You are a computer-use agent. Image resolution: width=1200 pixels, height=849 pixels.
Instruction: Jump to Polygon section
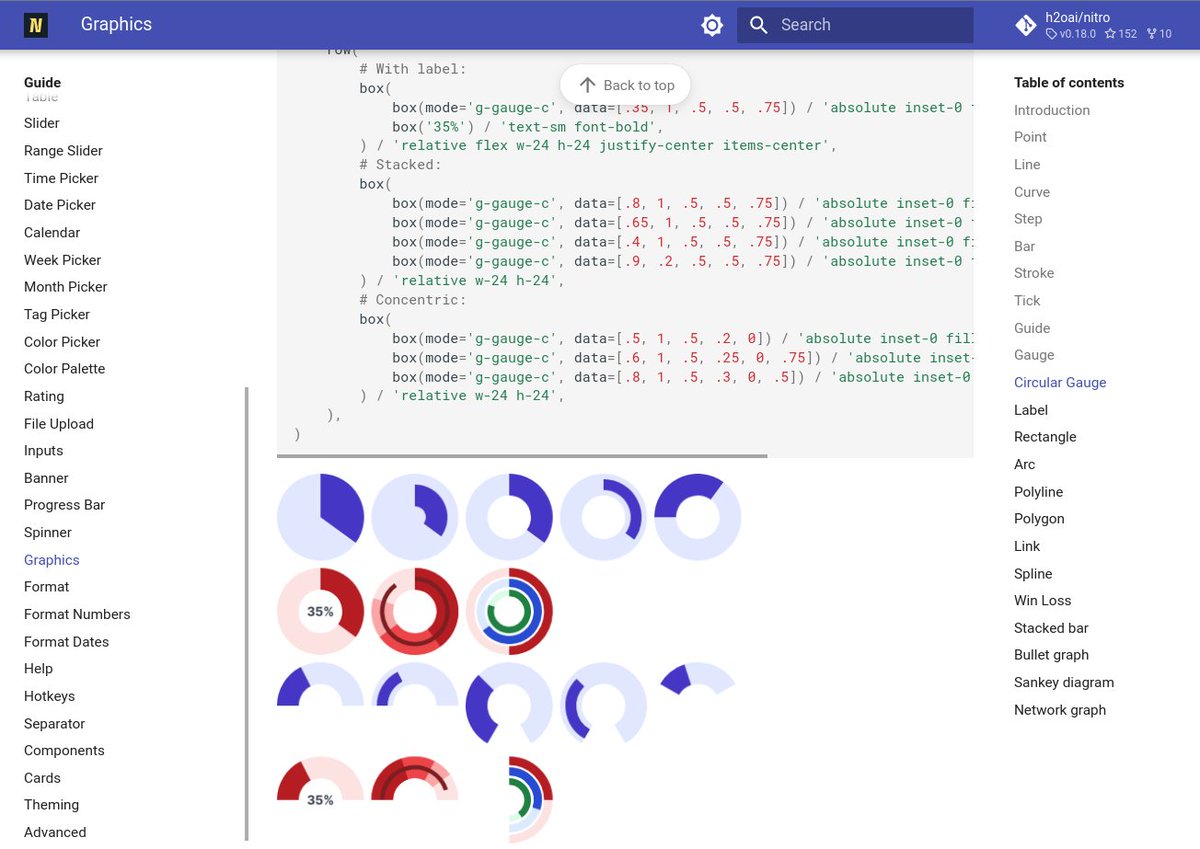(x=1039, y=519)
